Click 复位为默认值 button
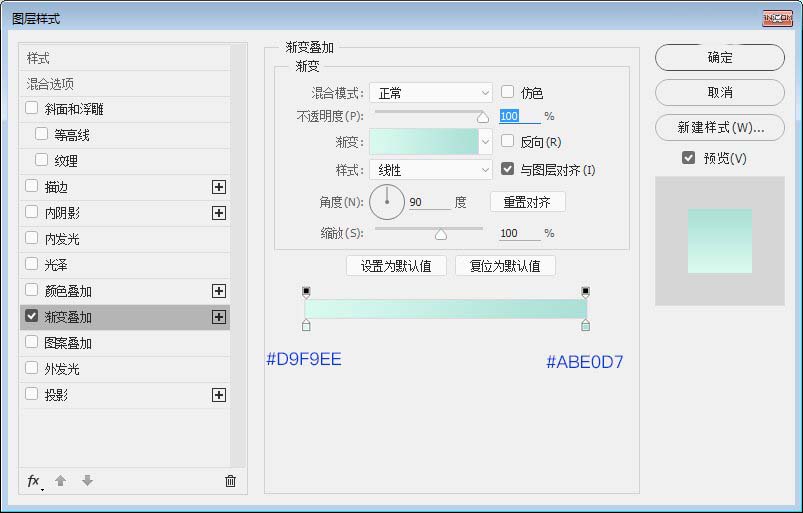The image size is (803, 513). tap(505, 266)
